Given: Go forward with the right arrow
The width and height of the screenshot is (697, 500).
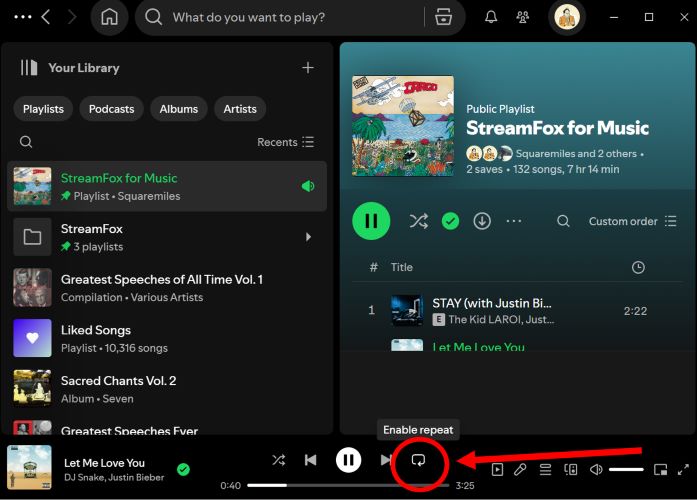Looking at the screenshot, I should [72, 17].
